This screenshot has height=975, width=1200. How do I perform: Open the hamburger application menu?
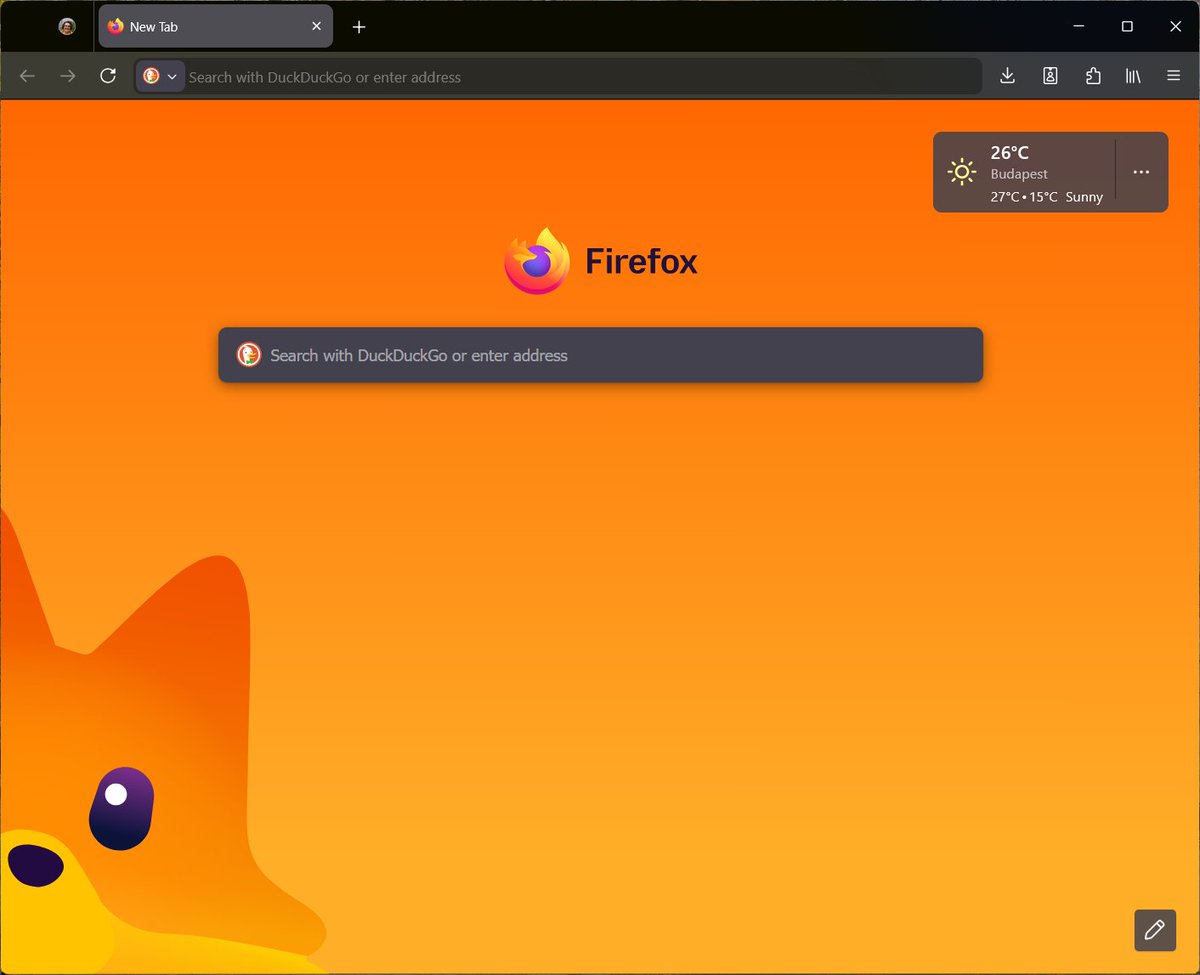tap(1174, 76)
